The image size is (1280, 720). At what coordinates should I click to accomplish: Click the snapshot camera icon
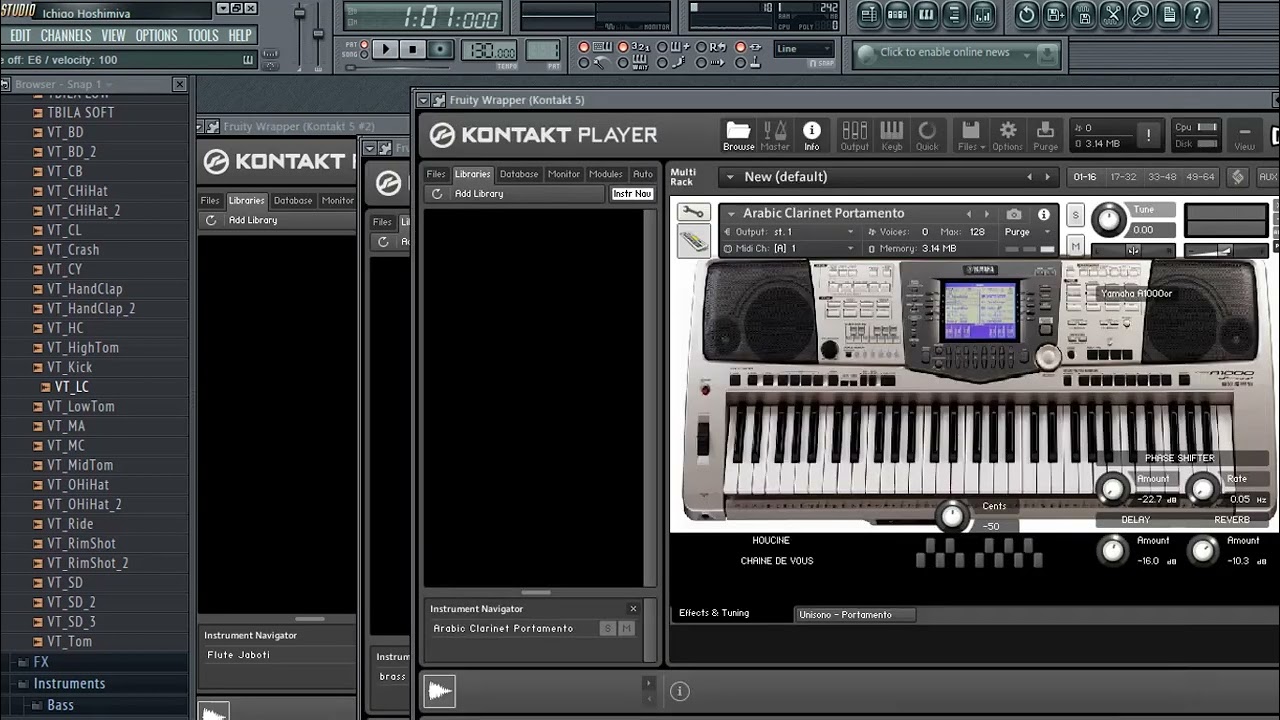(x=1014, y=214)
